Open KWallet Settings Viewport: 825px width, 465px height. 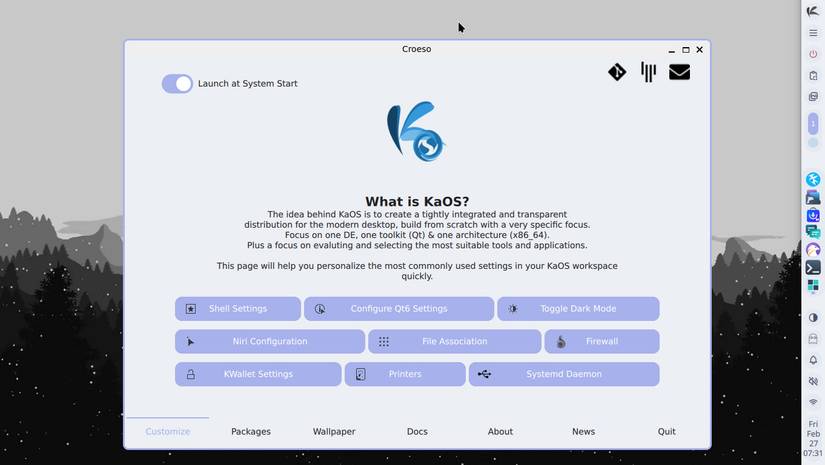point(258,374)
